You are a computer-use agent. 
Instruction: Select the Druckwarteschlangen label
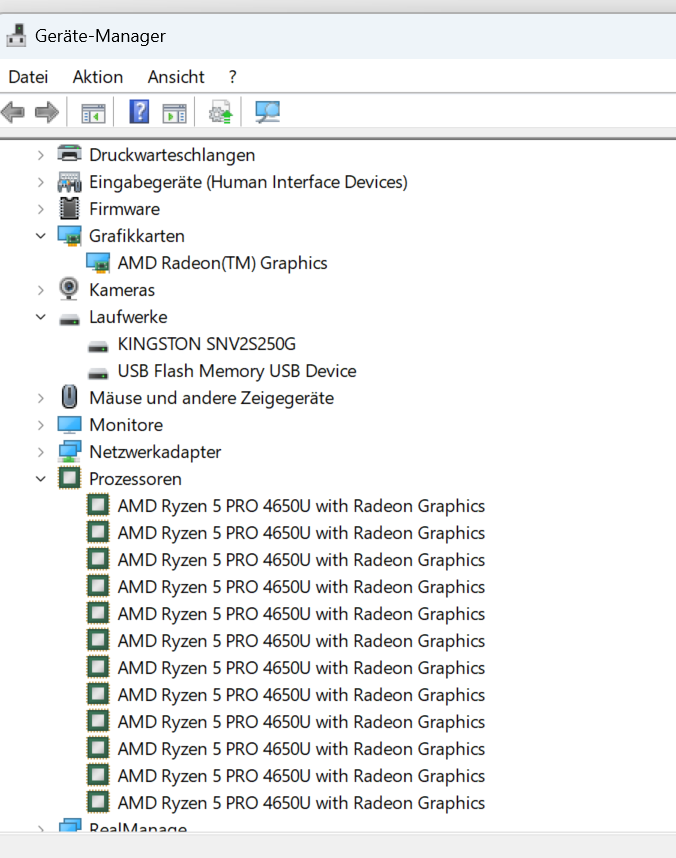tap(172, 155)
